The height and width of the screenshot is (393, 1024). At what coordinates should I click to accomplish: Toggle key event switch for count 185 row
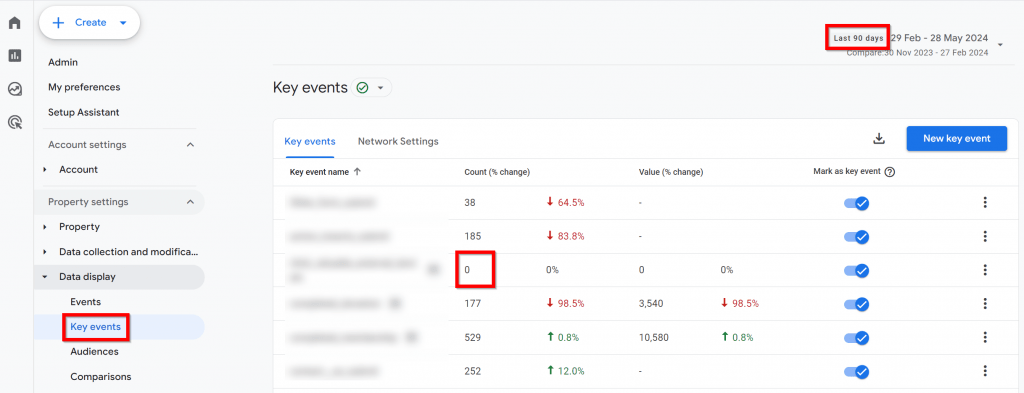pos(856,236)
